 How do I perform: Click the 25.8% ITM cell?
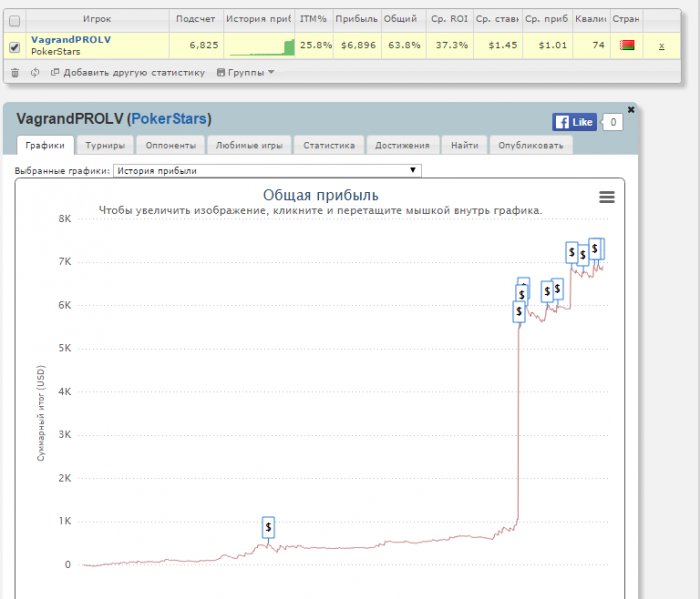tap(316, 45)
